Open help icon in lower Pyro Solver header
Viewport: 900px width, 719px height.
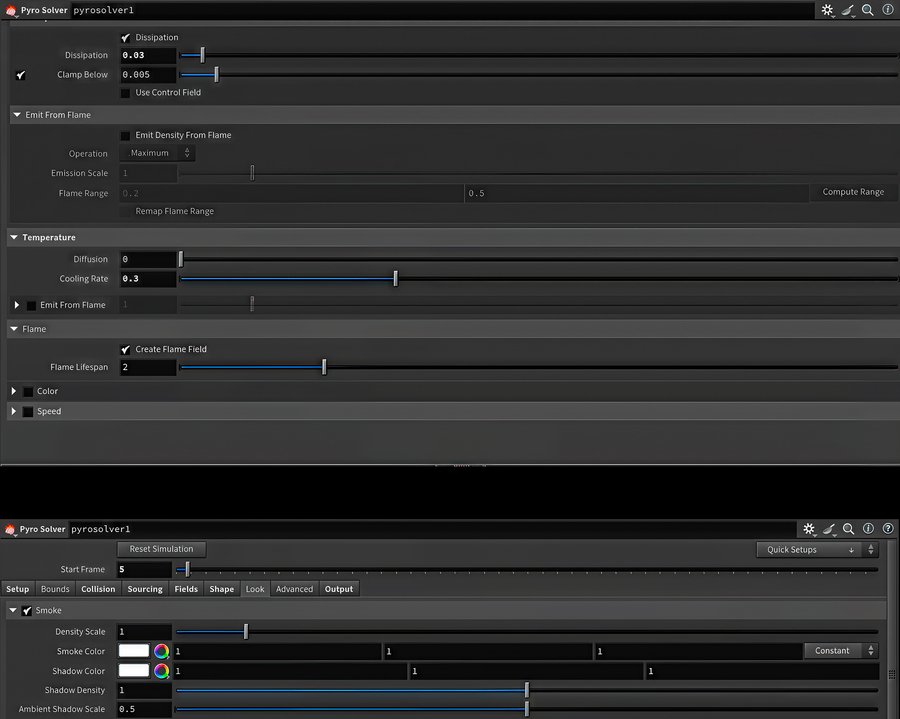[888, 528]
